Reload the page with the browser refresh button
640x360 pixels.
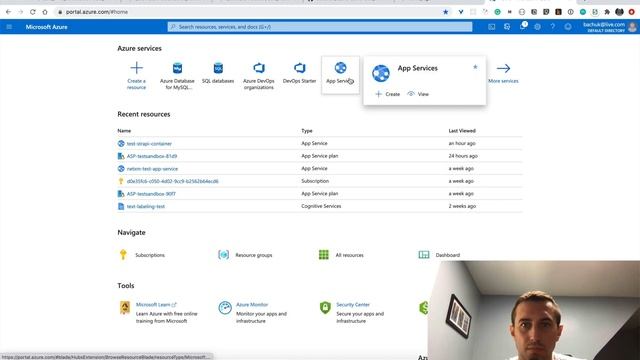pyautogui.click(x=33, y=12)
